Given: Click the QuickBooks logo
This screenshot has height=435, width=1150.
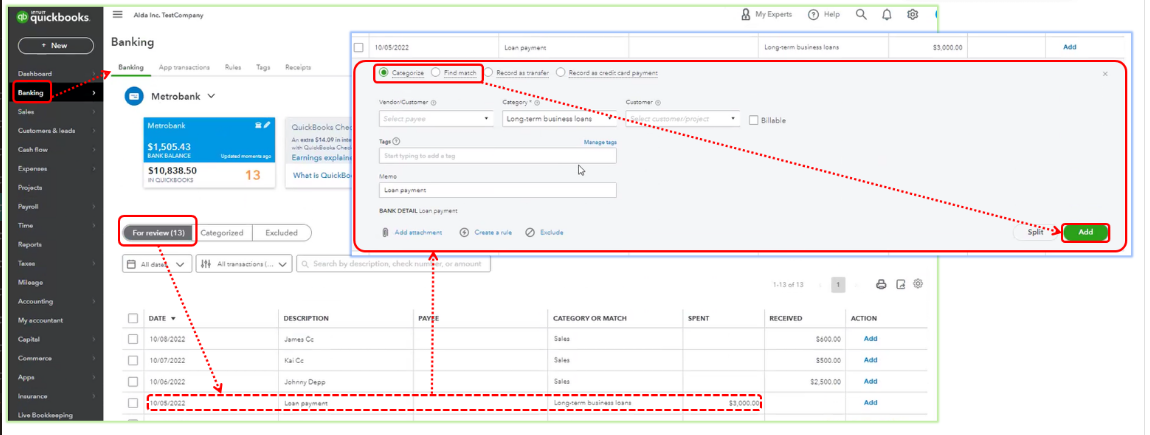Looking at the screenshot, I should pos(53,17).
